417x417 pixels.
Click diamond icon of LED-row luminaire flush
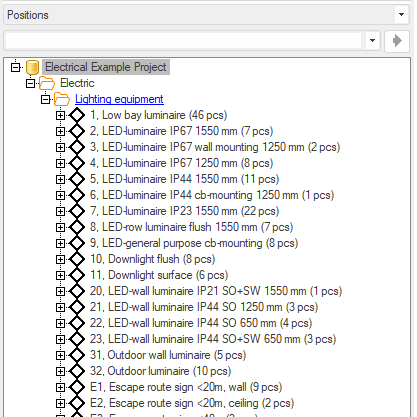[77, 227]
